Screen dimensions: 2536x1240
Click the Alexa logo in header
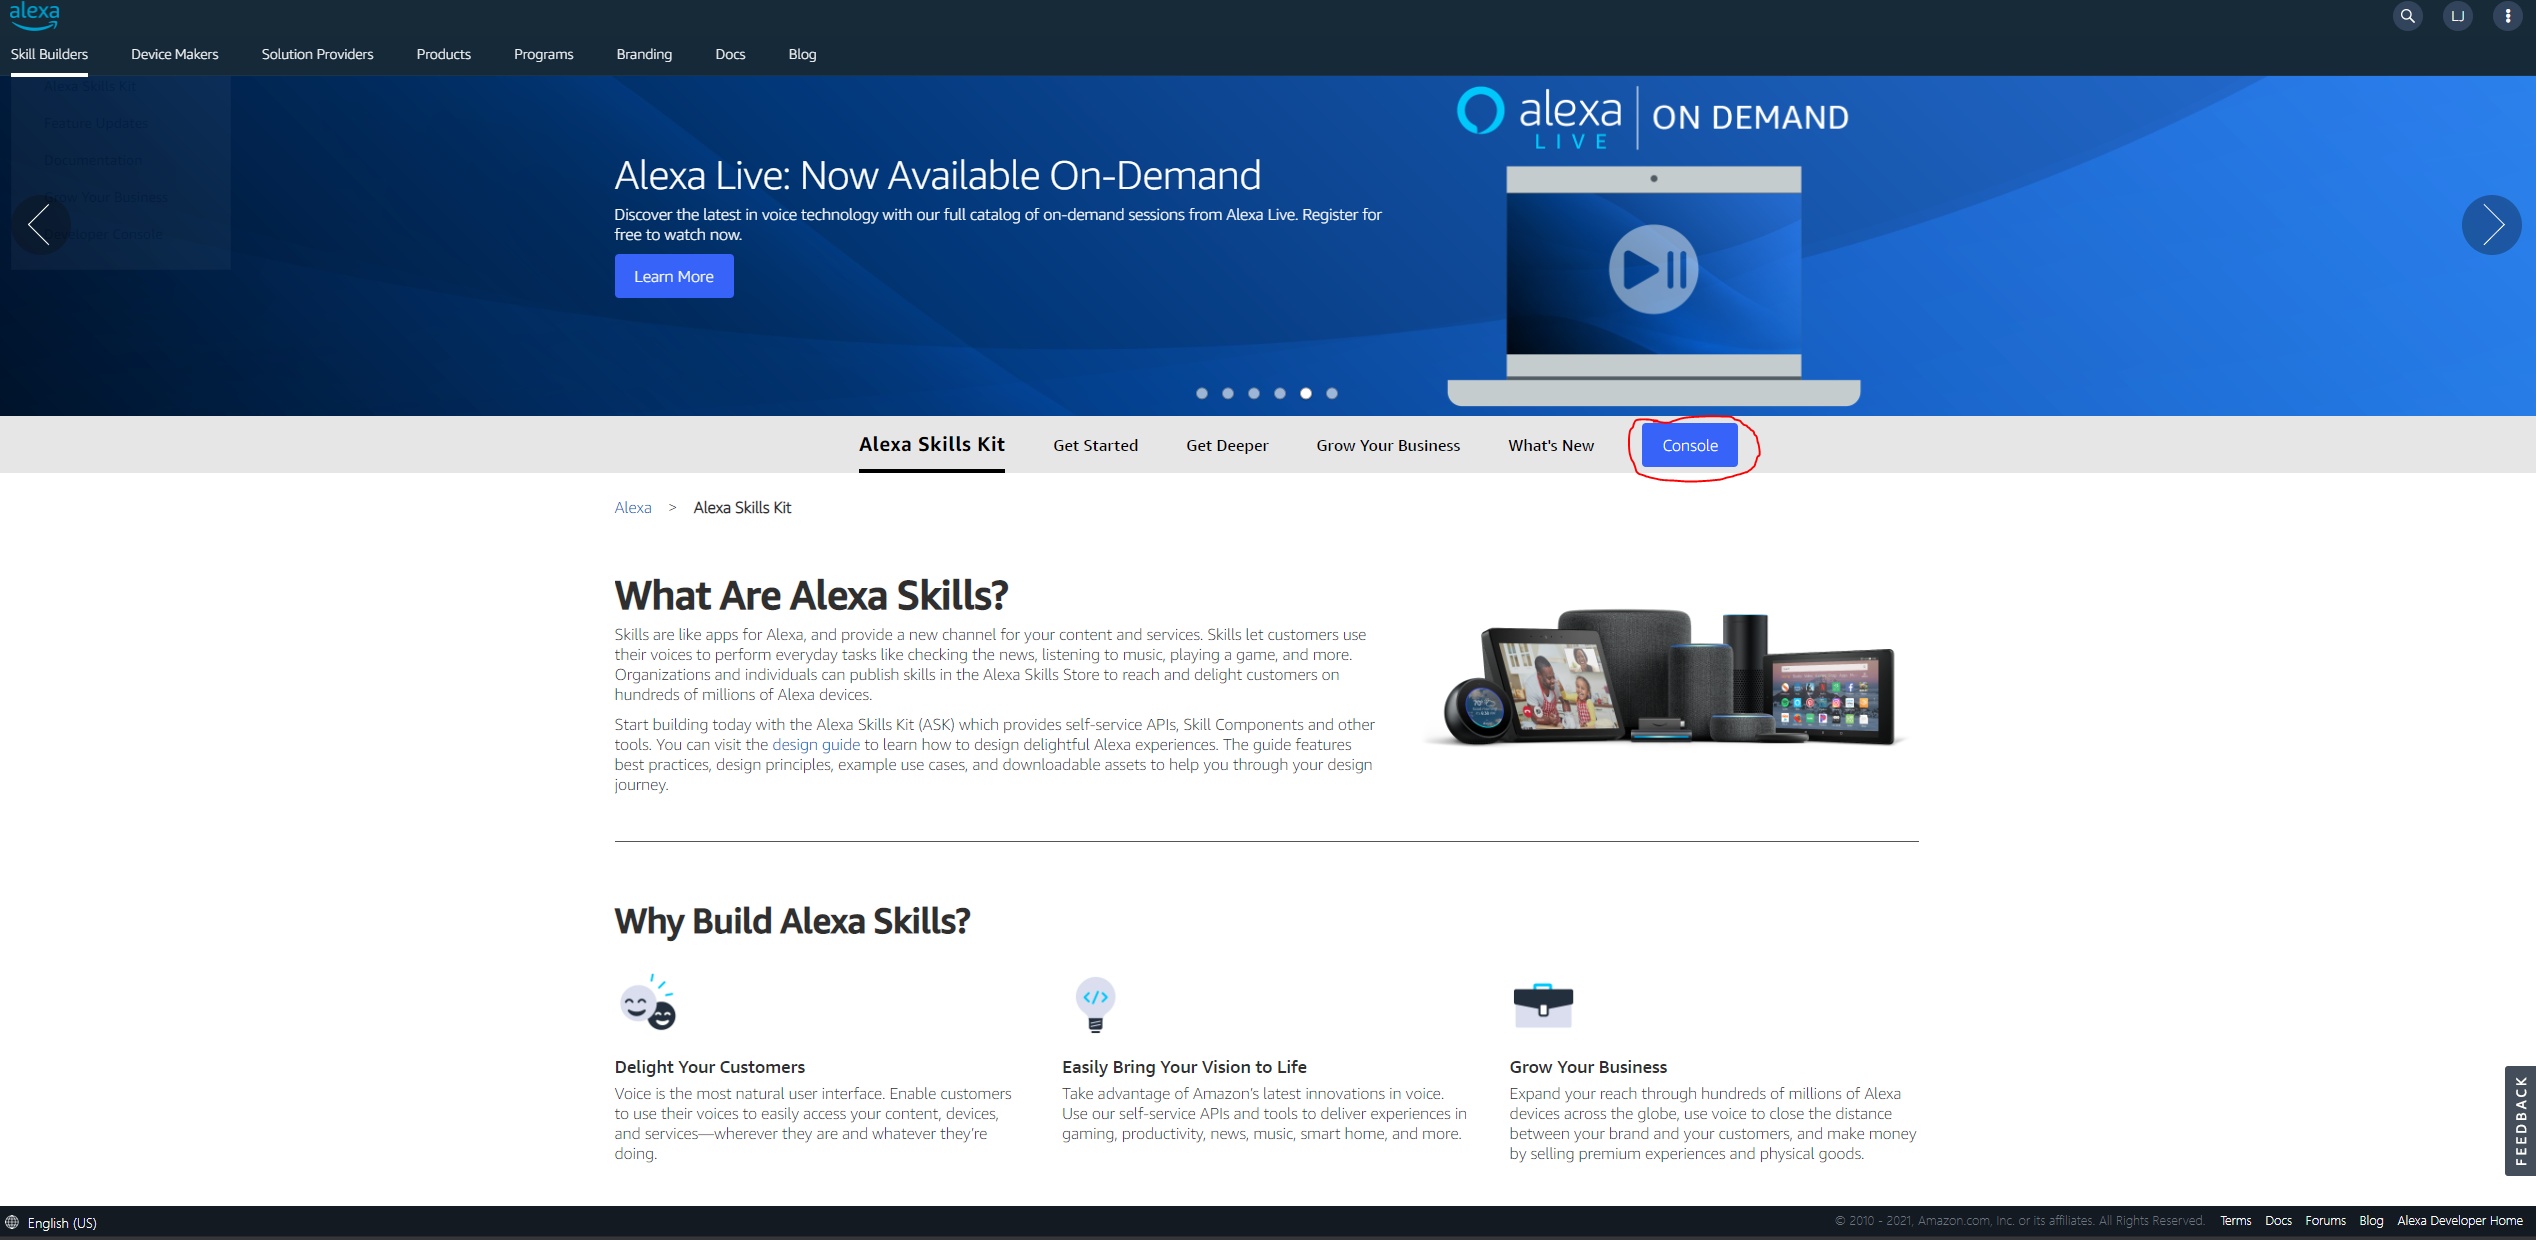click(34, 15)
